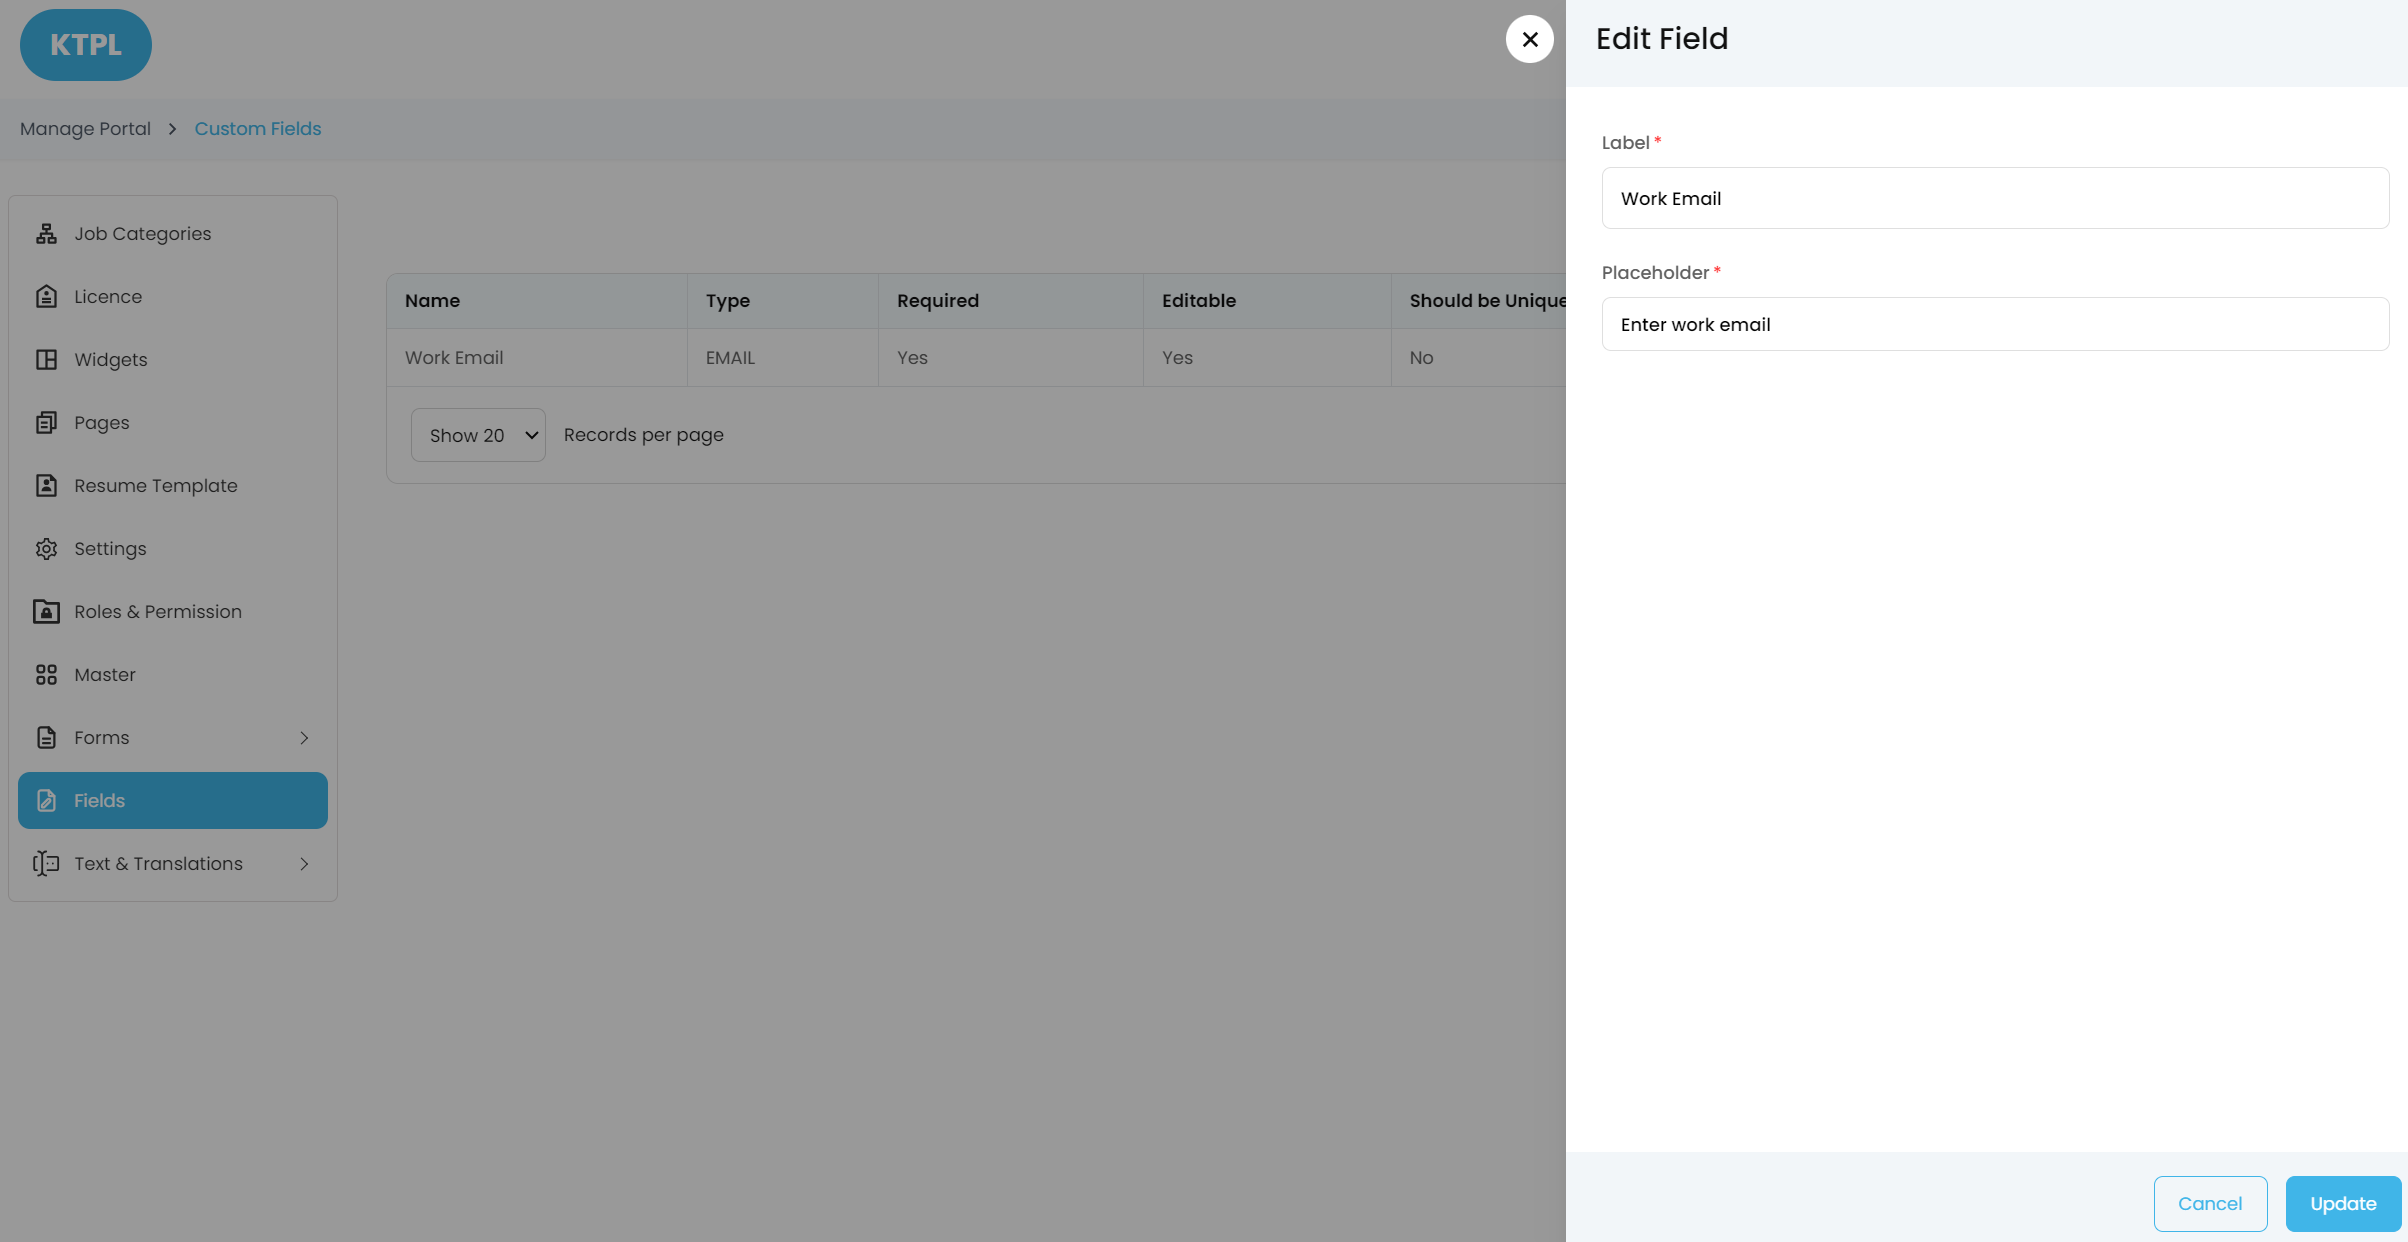Select the Fields menu item
2408x1242 pixels.
coord(173,800)
